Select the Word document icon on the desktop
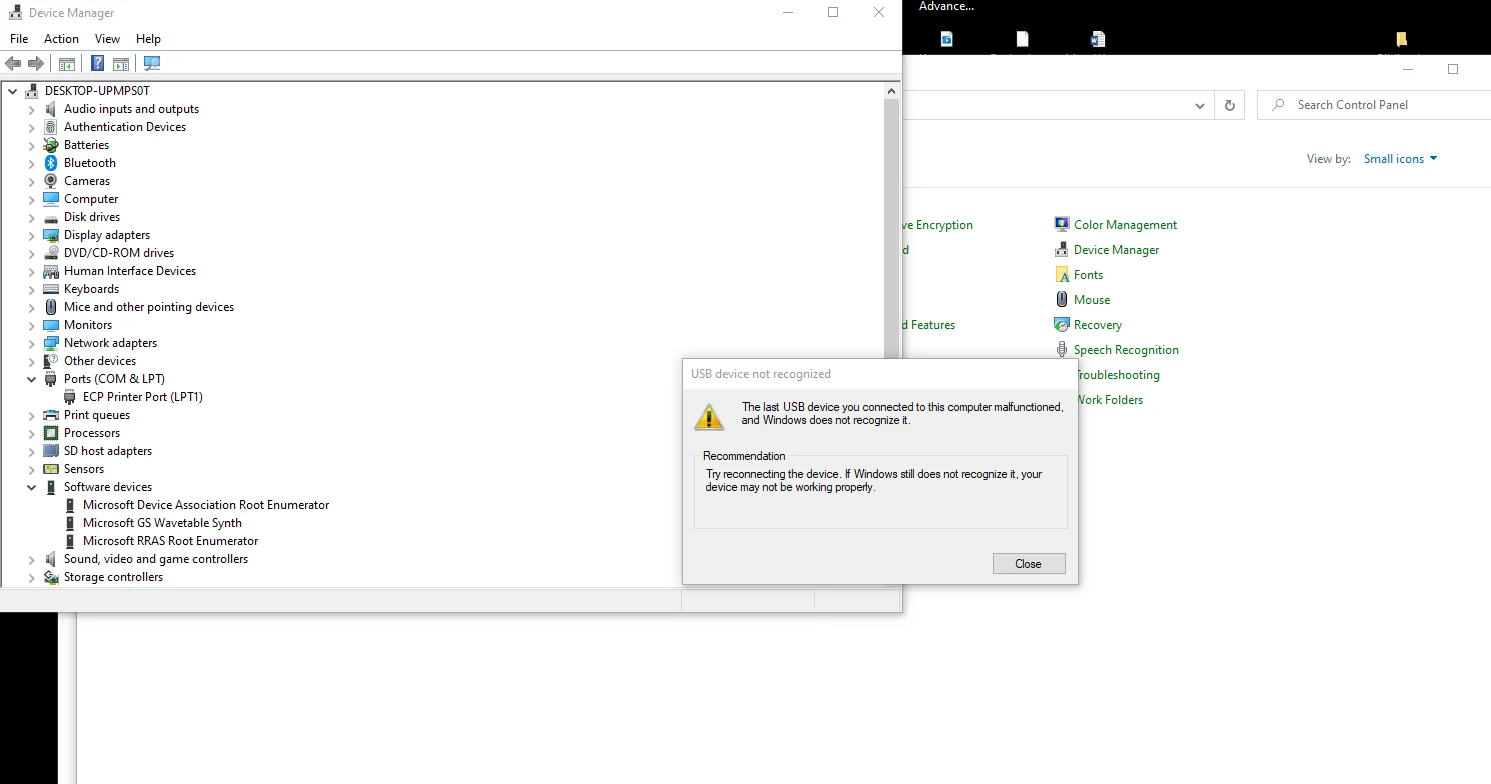The height and width of the screenshot is (784, 1491). tap(1098, 39)
